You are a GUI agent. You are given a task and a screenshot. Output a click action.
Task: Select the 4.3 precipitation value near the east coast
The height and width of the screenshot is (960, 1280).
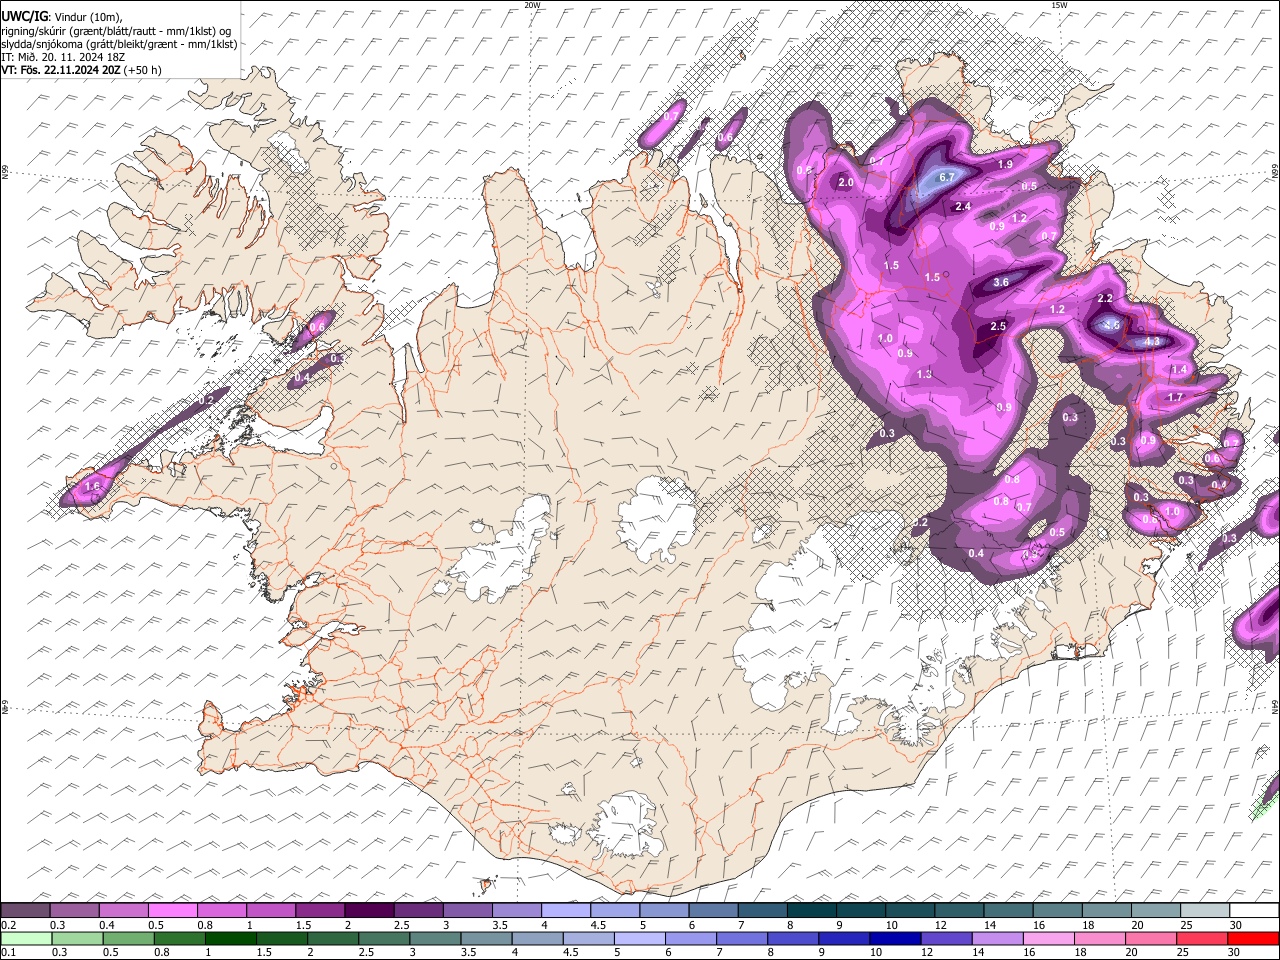(1151, 341)
